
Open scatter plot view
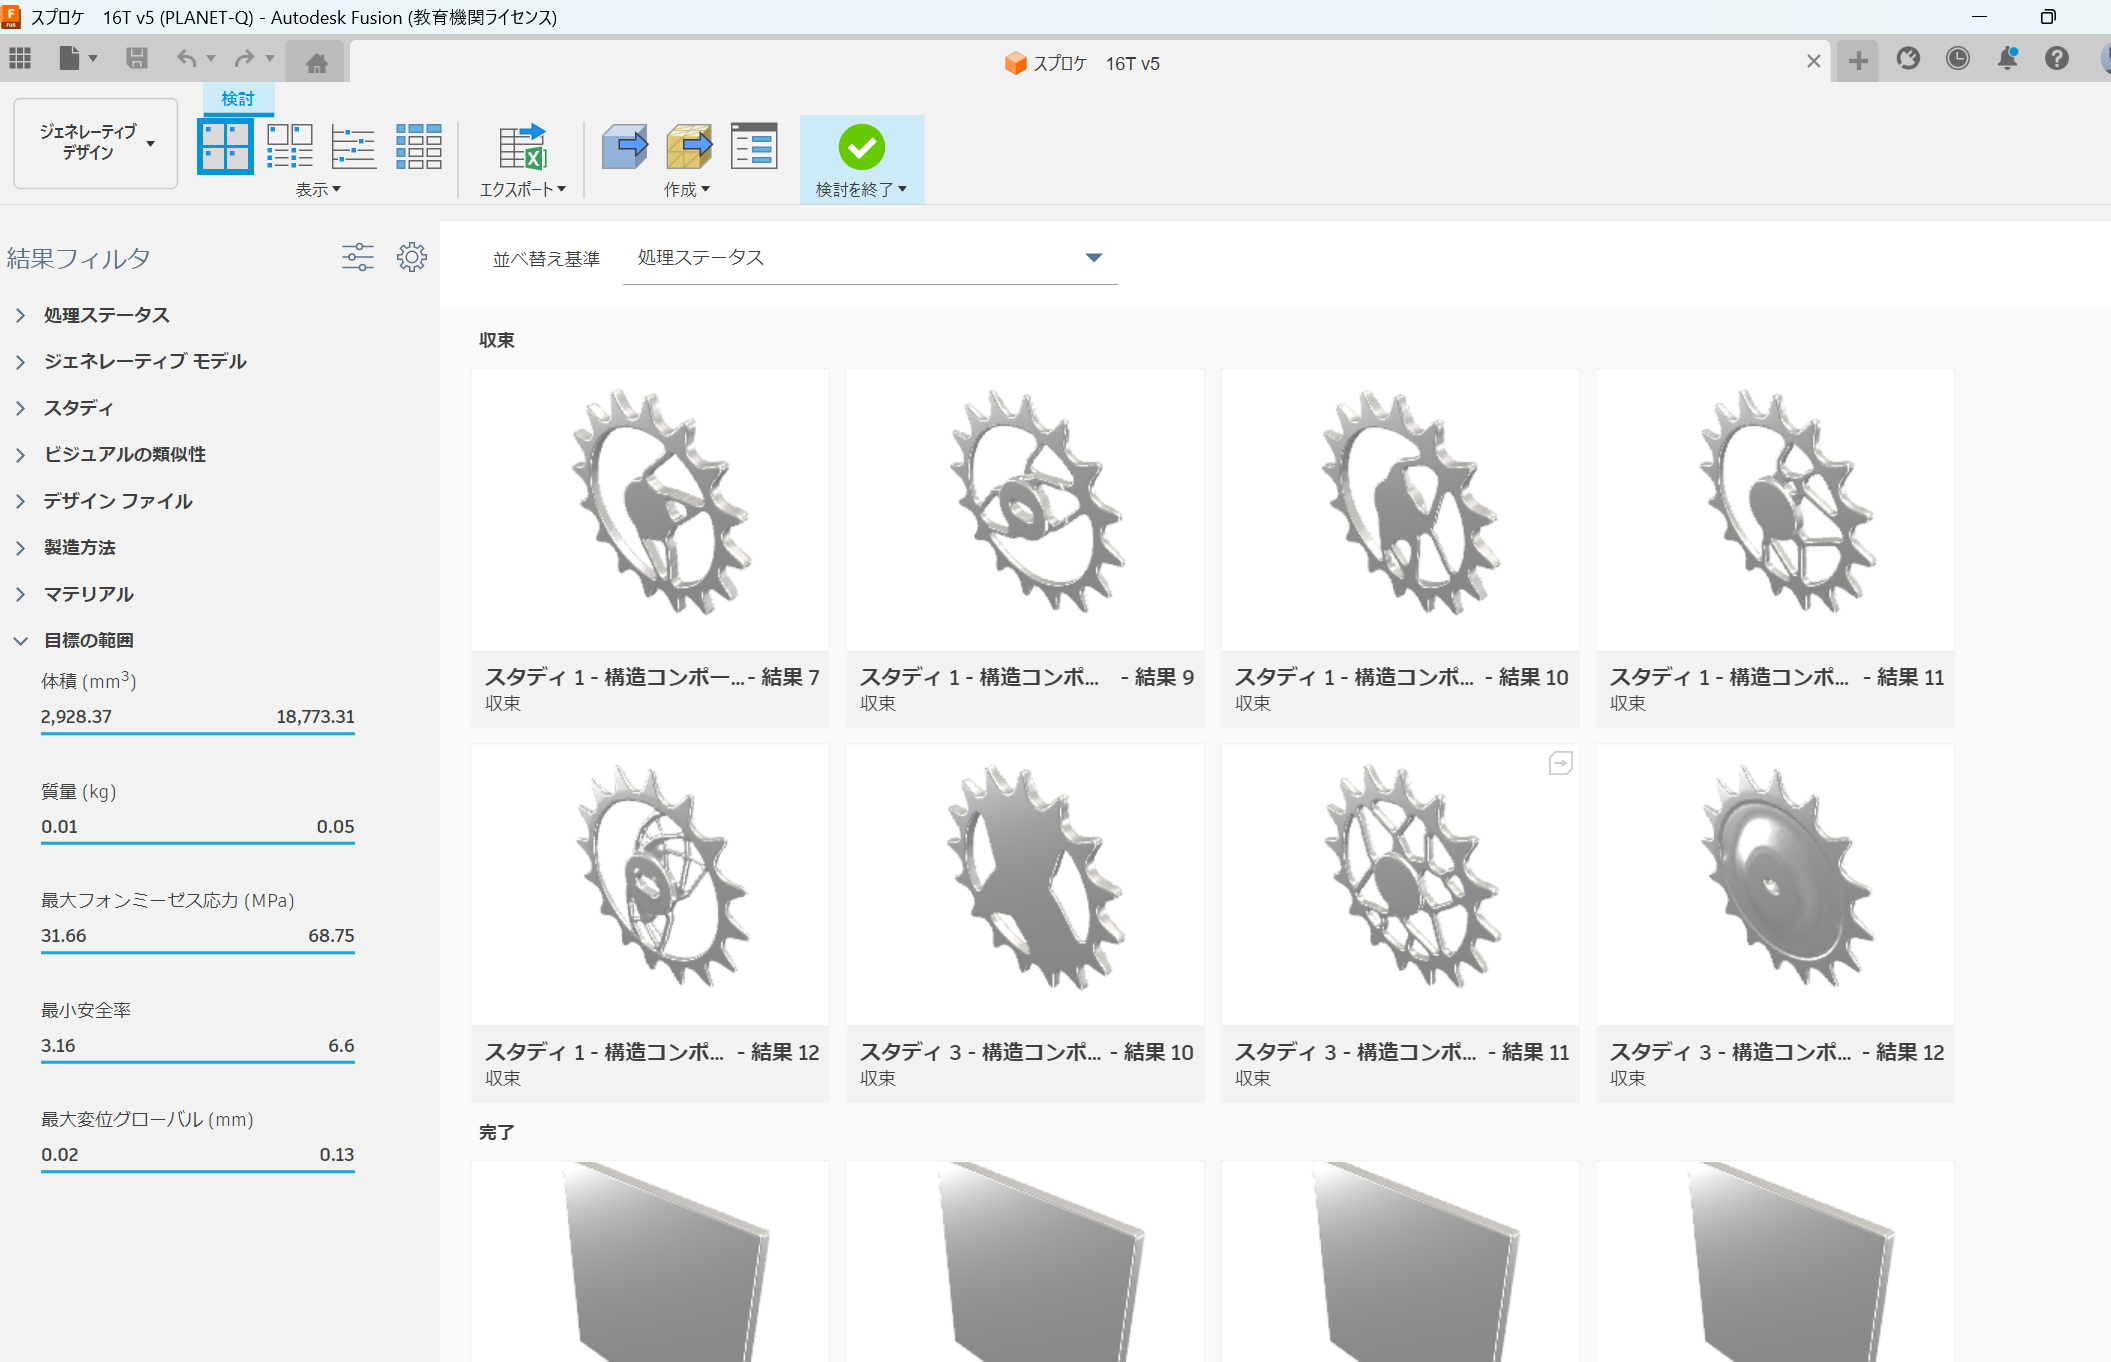click(353, 147)
